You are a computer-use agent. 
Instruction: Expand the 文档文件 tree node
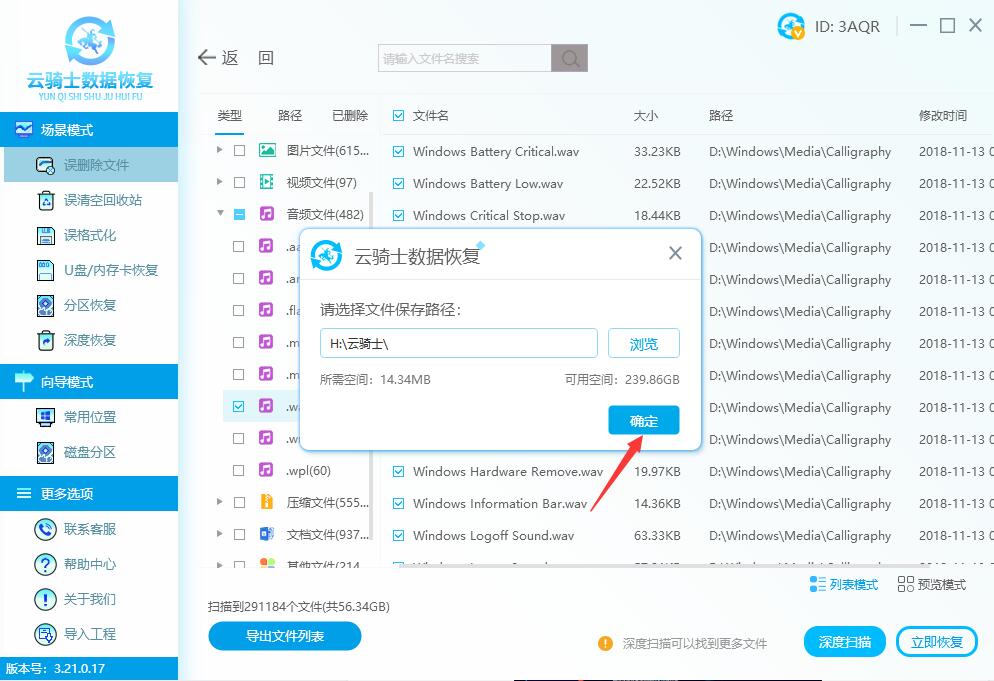point(219,533)
